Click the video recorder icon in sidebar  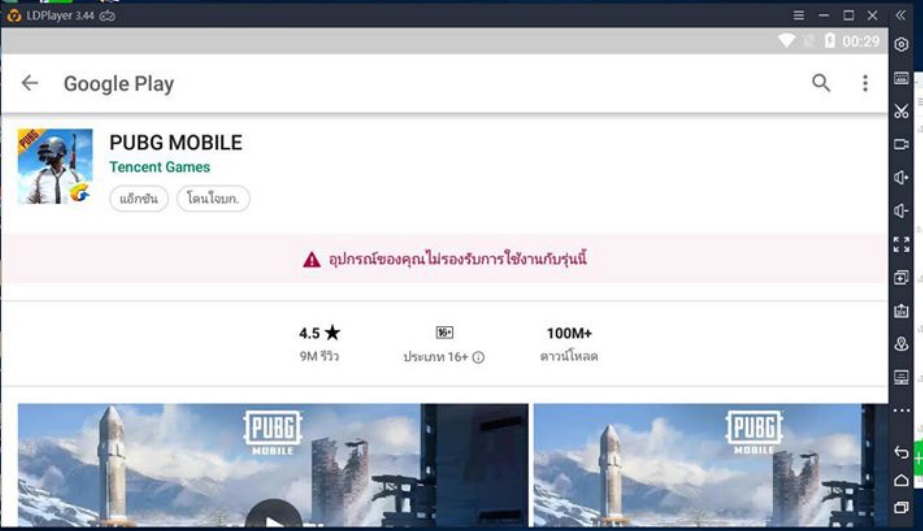tap(901, 144)
